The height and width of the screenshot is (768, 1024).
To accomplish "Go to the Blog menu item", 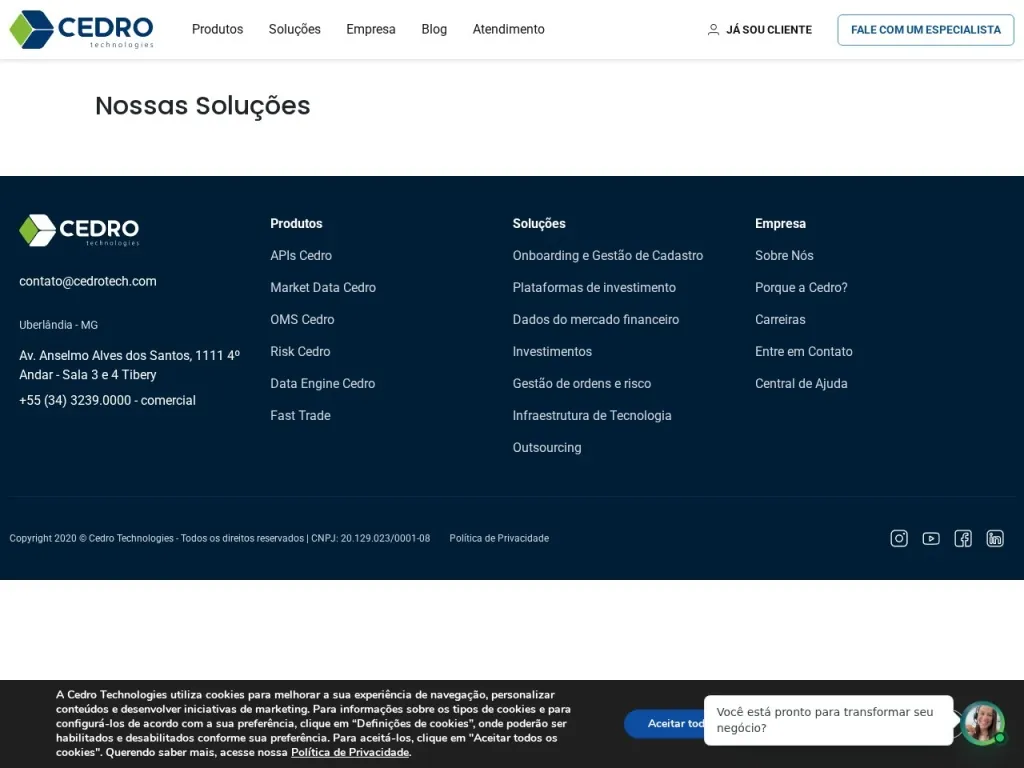I will (434, 29).
